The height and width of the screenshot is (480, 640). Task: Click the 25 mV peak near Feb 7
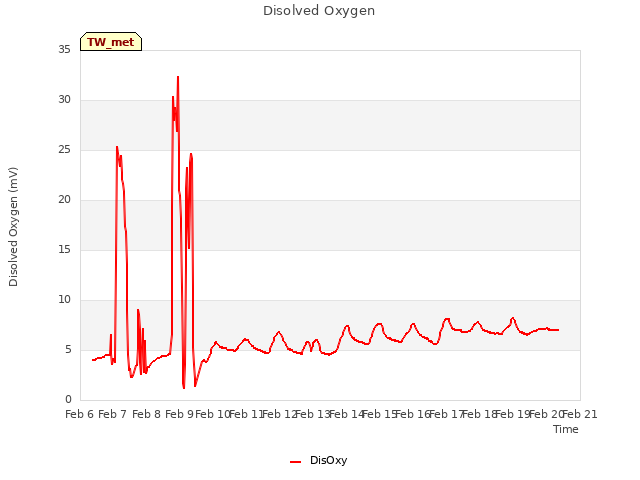pos(117,147)
